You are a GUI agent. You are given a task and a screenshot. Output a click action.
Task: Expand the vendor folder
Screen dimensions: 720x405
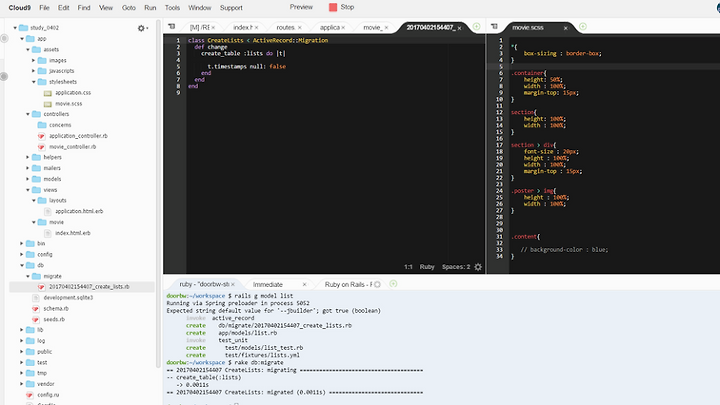[x=22, y=384]
